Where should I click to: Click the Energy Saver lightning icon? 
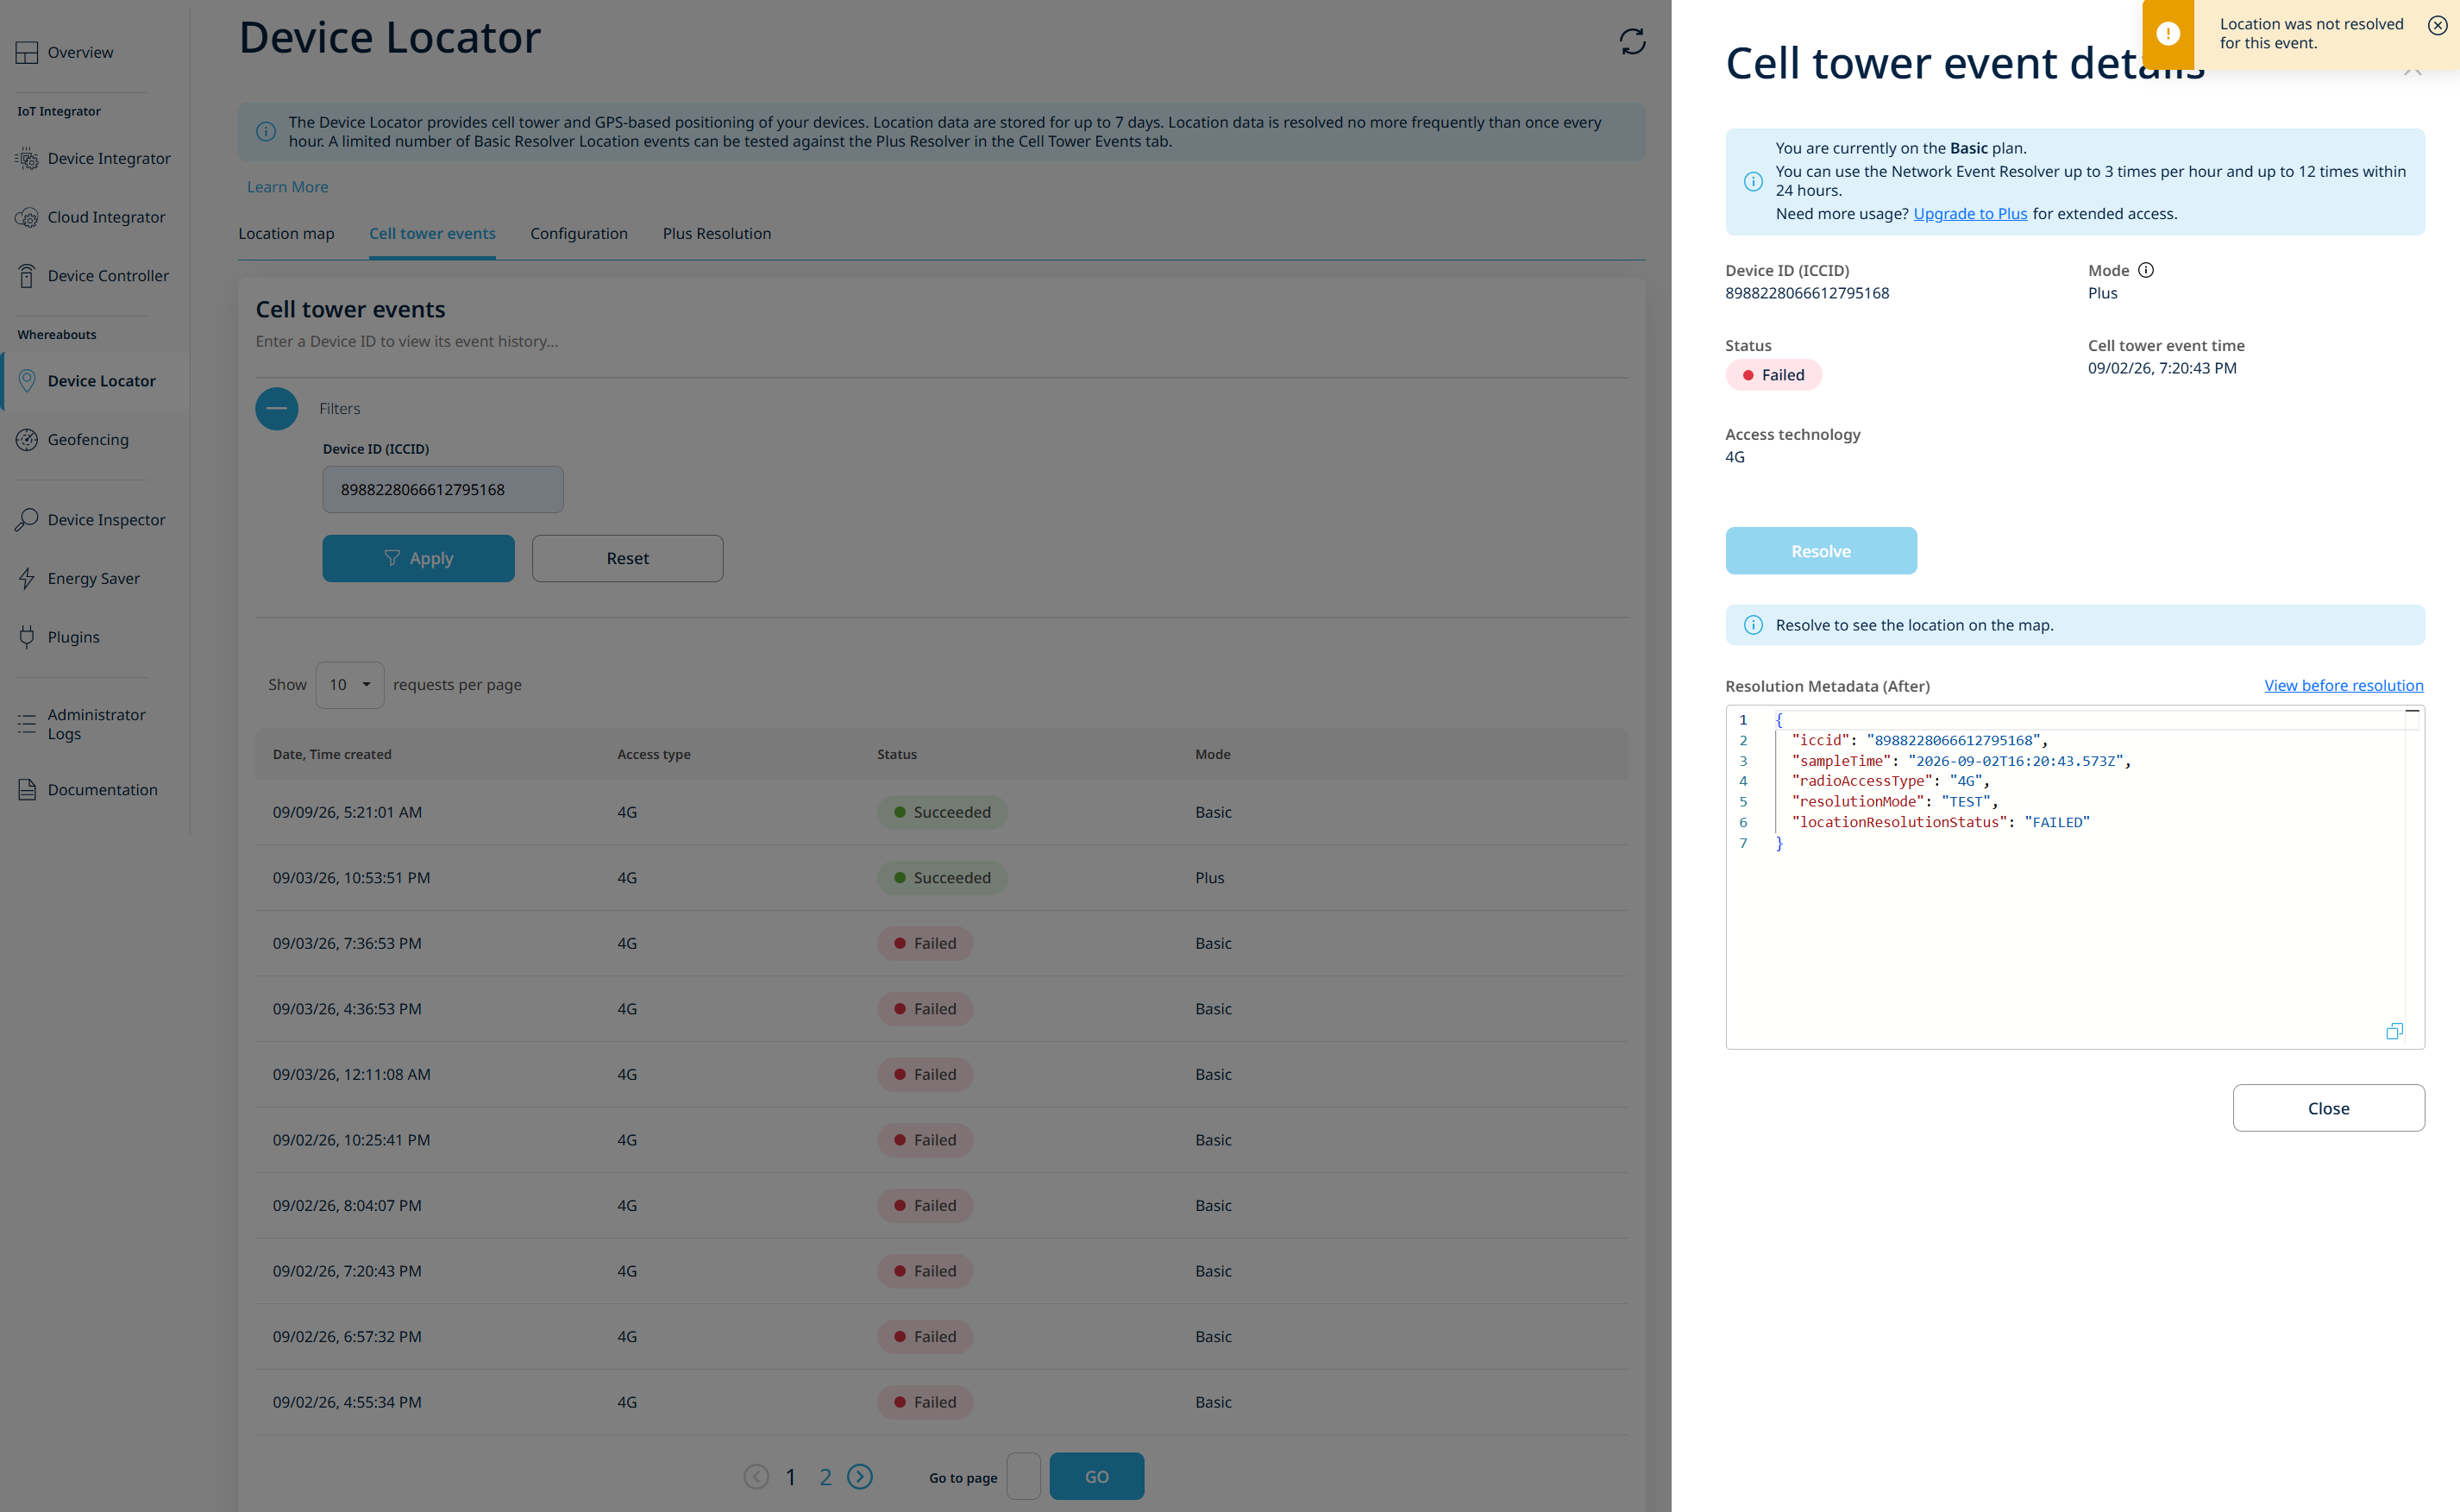tap(27, 579)
